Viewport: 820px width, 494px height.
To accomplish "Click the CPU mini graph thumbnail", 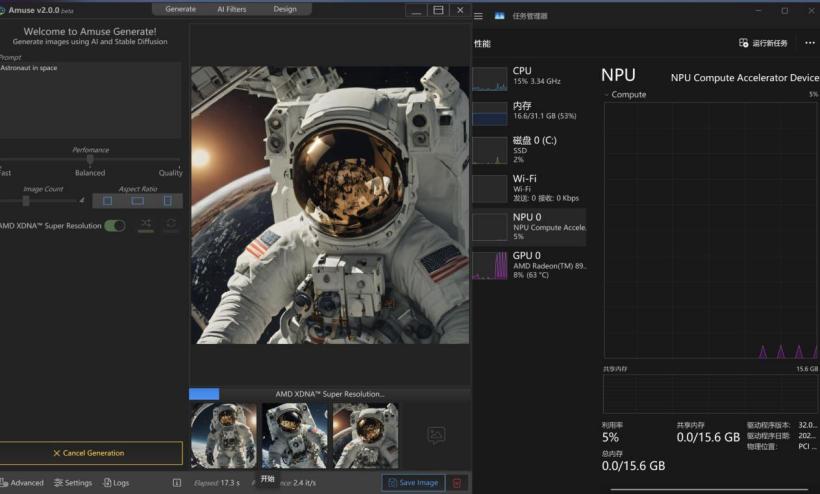I will click(489, 78).
